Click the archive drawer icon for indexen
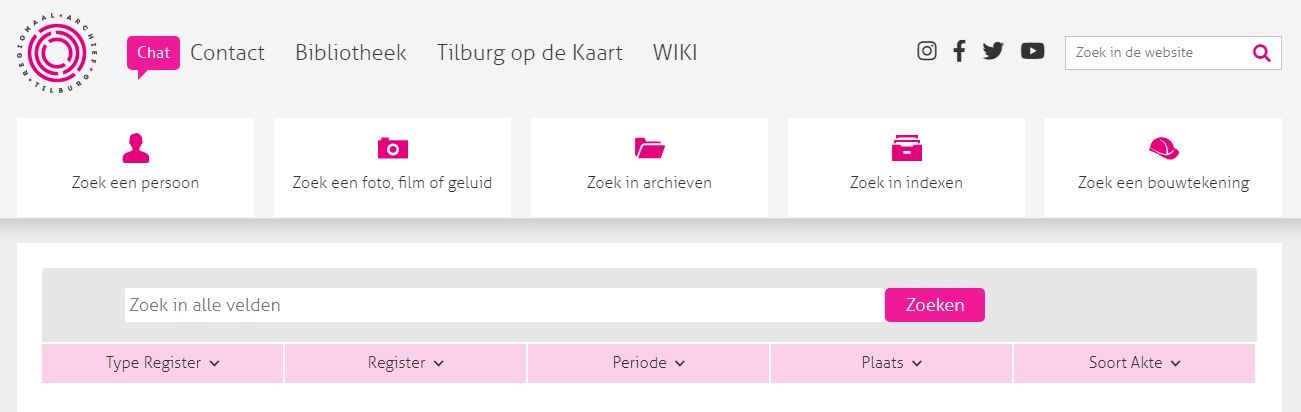The height and width of the screenshot is (412, 1301). [907, 148]
